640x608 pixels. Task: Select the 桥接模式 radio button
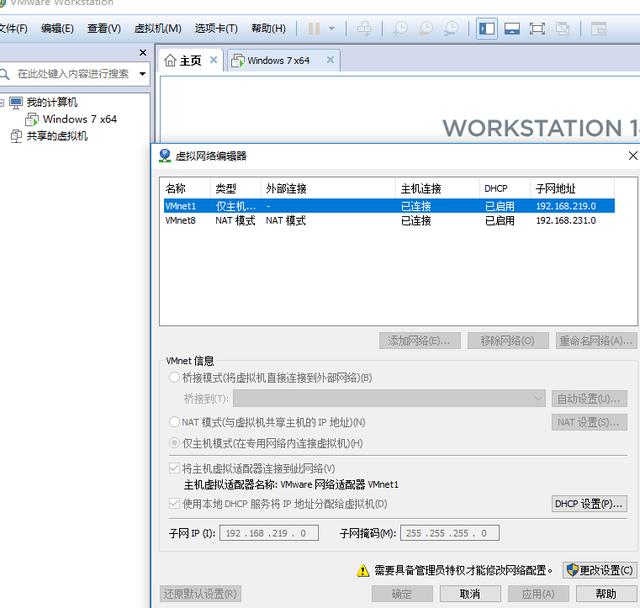(174, 377)
